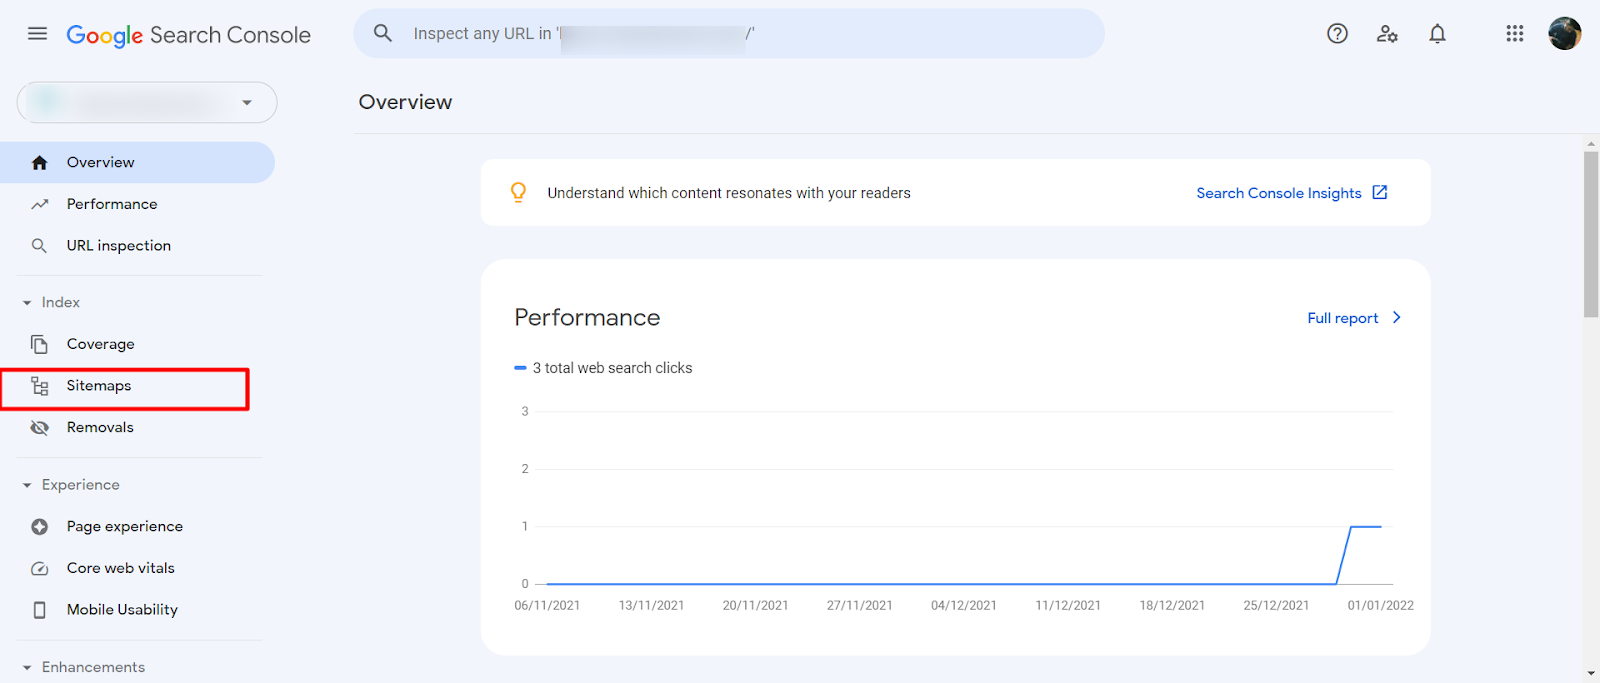This screenshot has width=1600, height=683.
Task: Click the Removals crossed-eye icon
Action: (x=39, y=428)
